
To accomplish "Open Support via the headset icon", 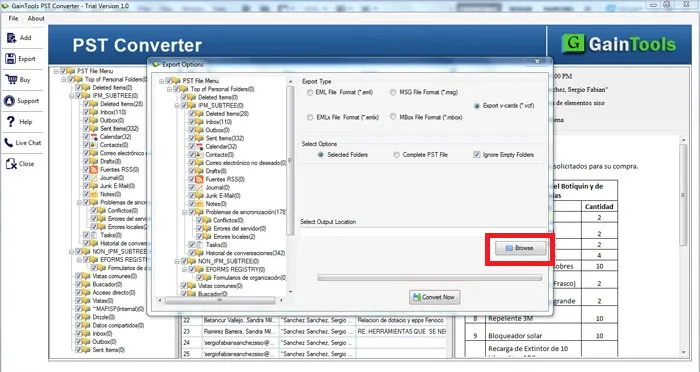I will click(9, 101).
